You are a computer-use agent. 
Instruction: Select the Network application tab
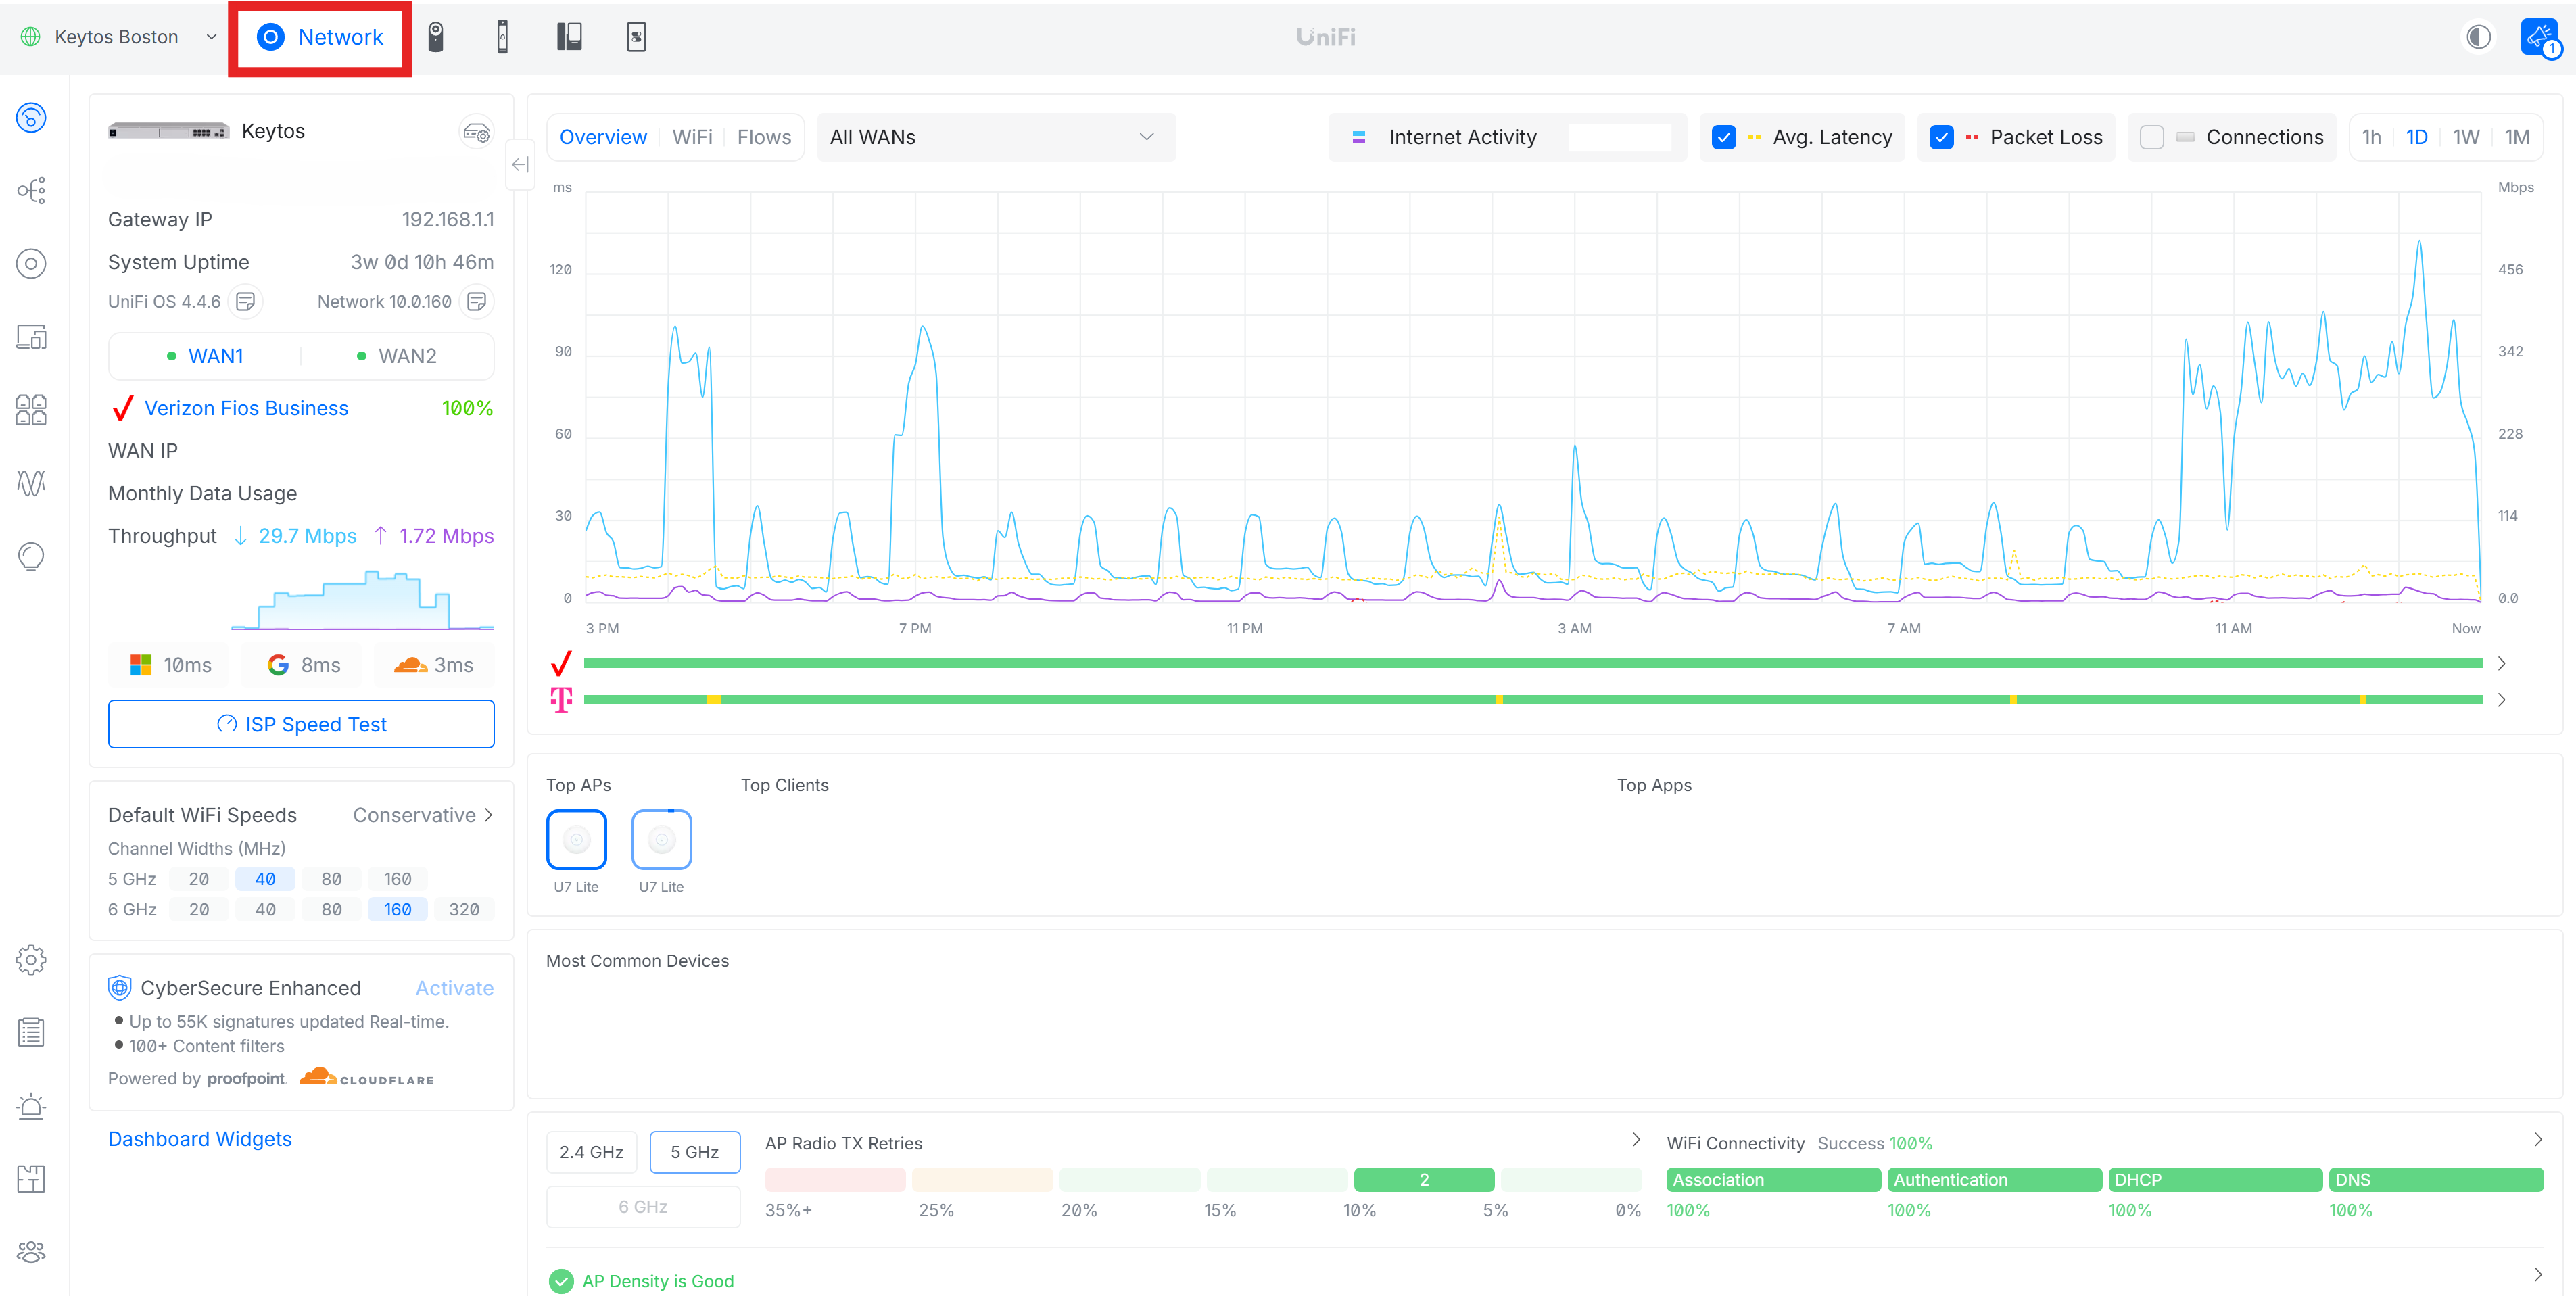pyautogui.click(x=320, y=37)
